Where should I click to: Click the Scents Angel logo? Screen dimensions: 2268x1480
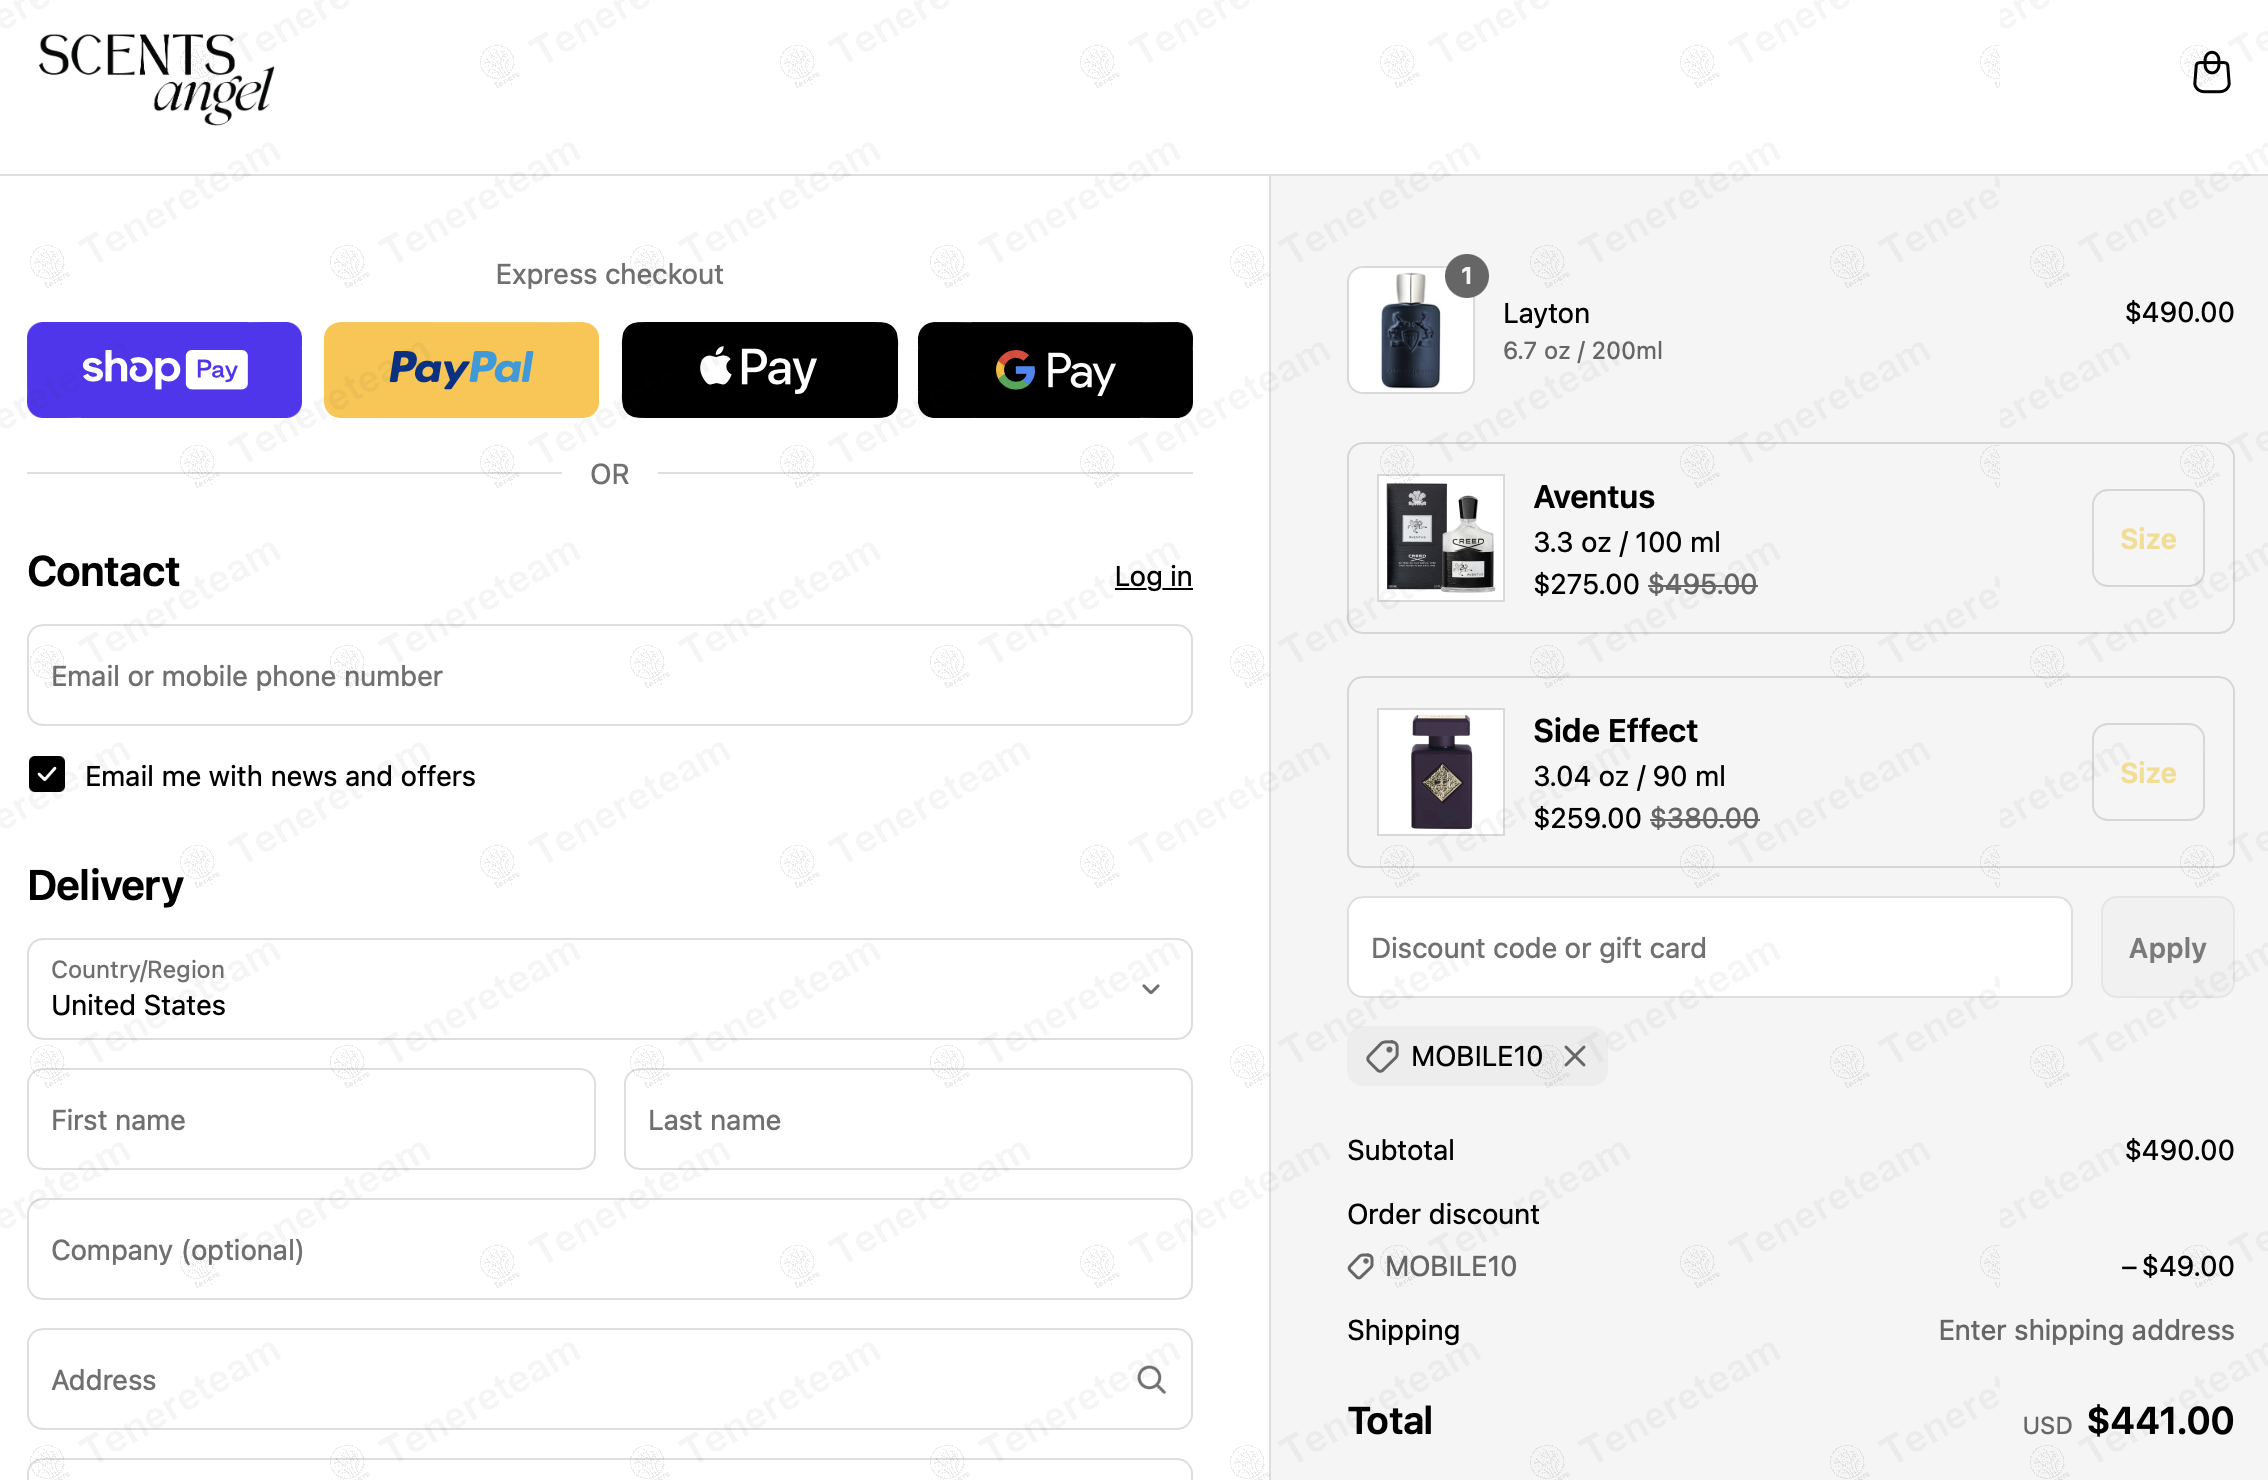click(155, 77)
